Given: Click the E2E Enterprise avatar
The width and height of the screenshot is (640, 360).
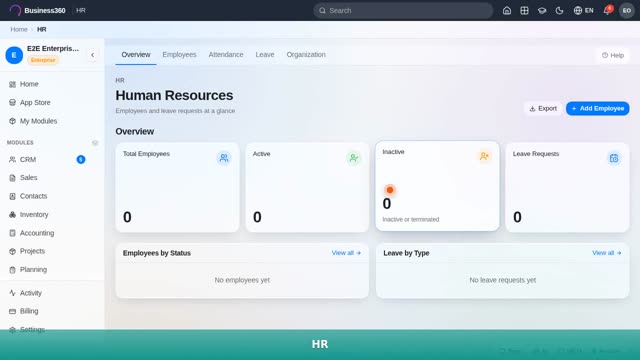Looking at the screenshot, I should coord(14,55).
